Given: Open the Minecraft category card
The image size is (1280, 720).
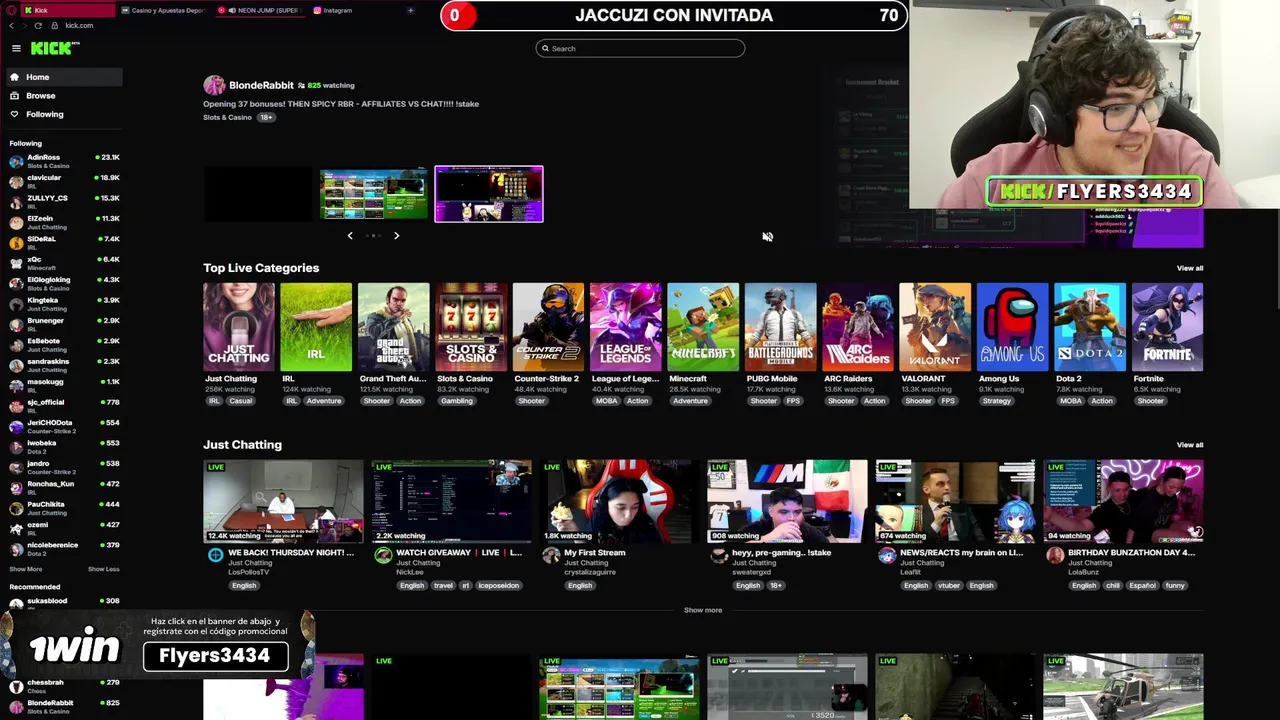Looking at the screenshot, I should 703,327.
